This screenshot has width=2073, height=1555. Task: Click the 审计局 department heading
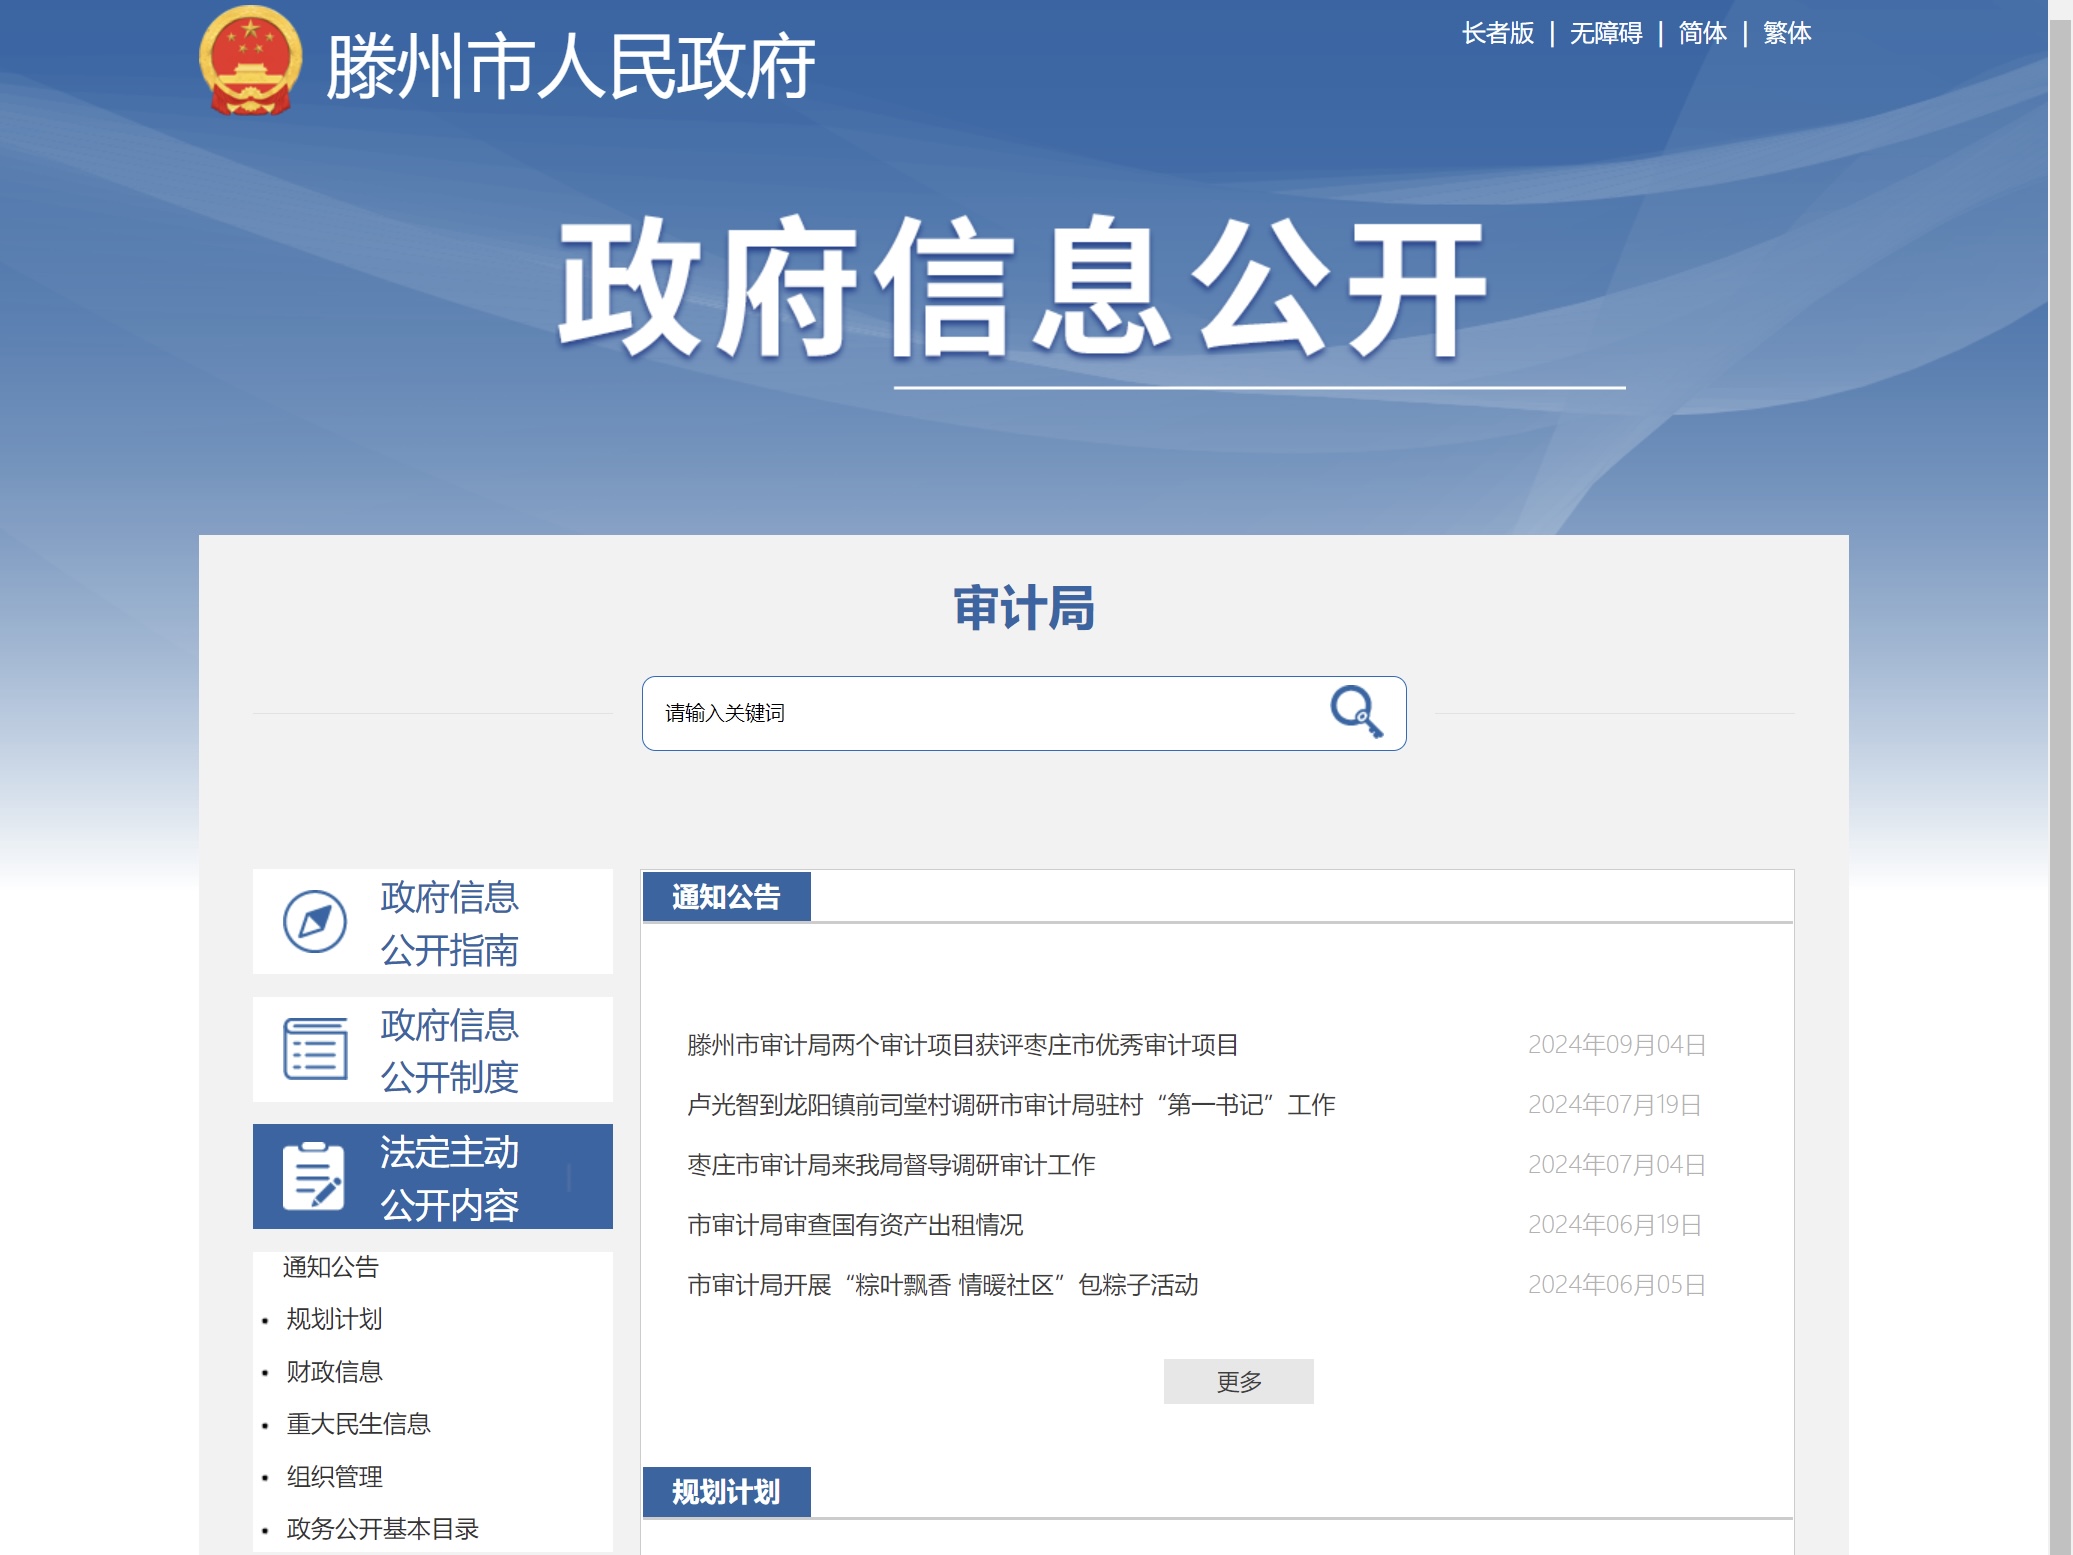(x=1024, y=608)
